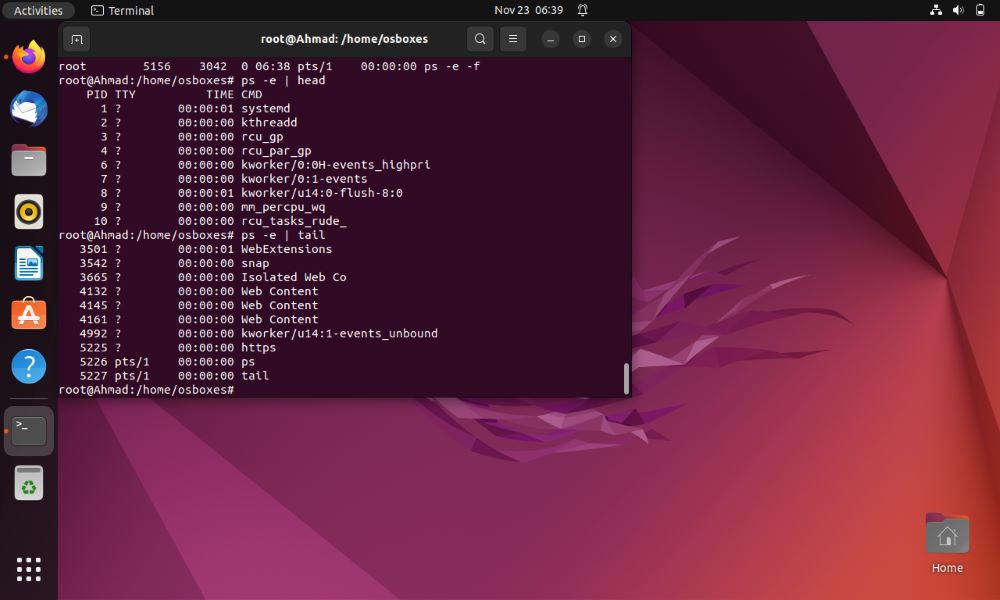Click 'Isolated Web Co' process name

point(293,277)
